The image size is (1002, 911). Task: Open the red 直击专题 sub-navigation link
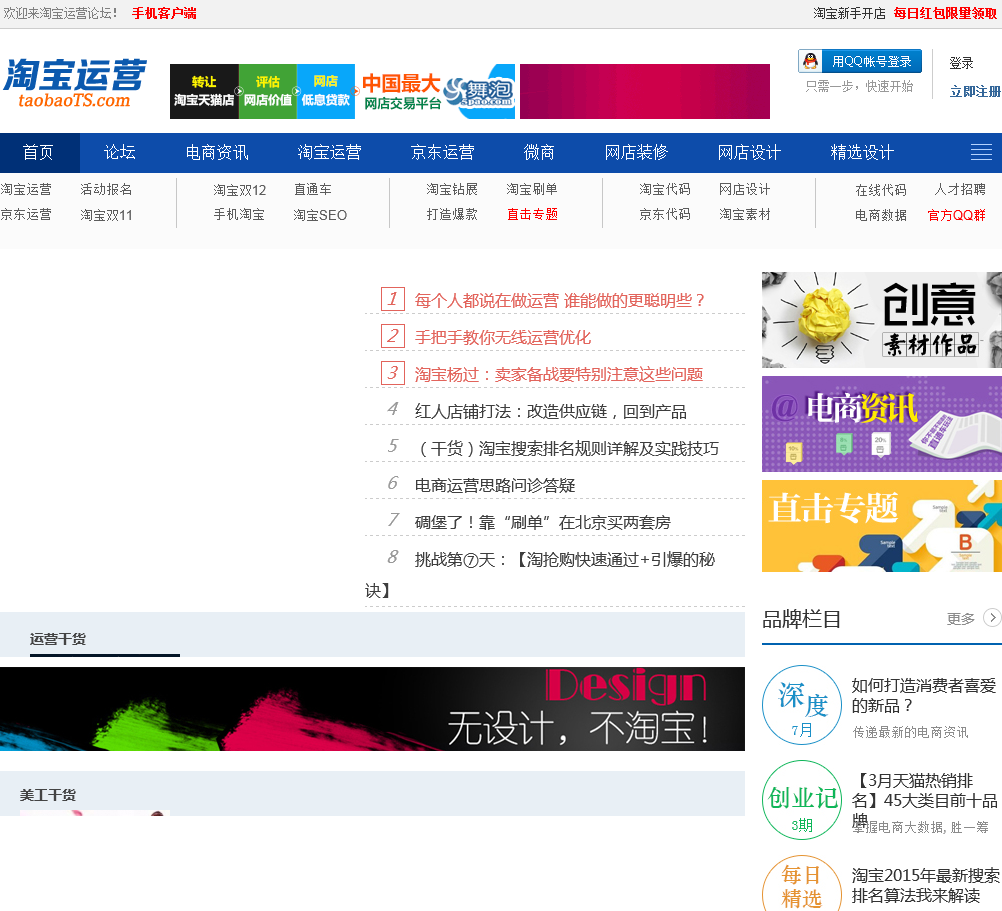532,215
